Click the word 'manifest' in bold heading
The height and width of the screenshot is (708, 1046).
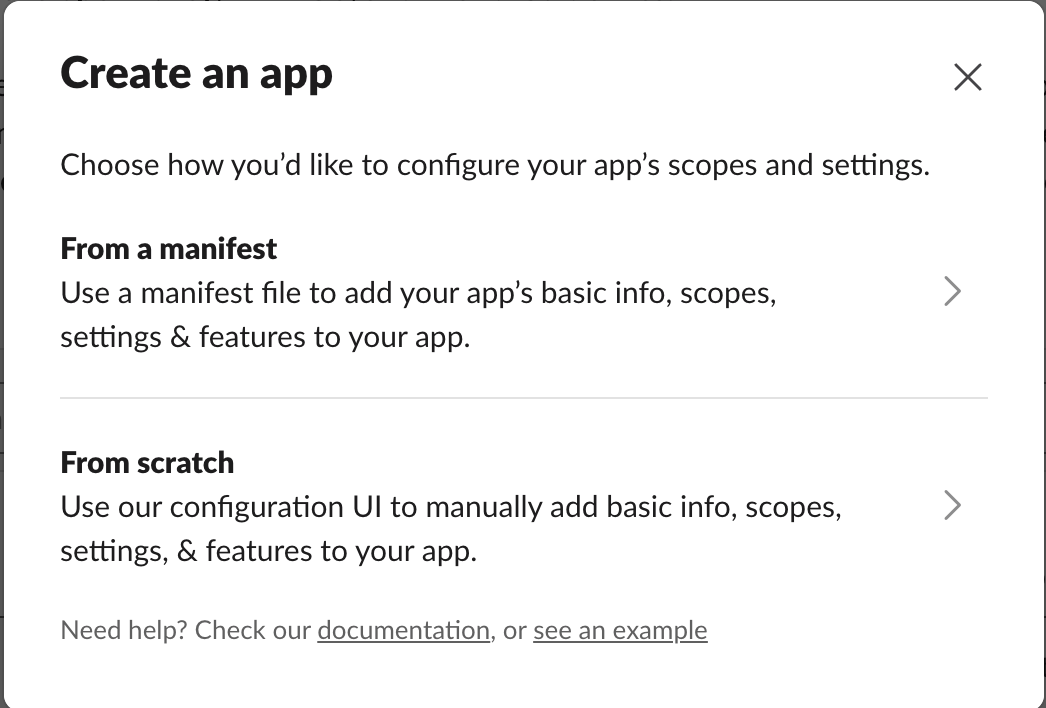[x=222, y=248]
